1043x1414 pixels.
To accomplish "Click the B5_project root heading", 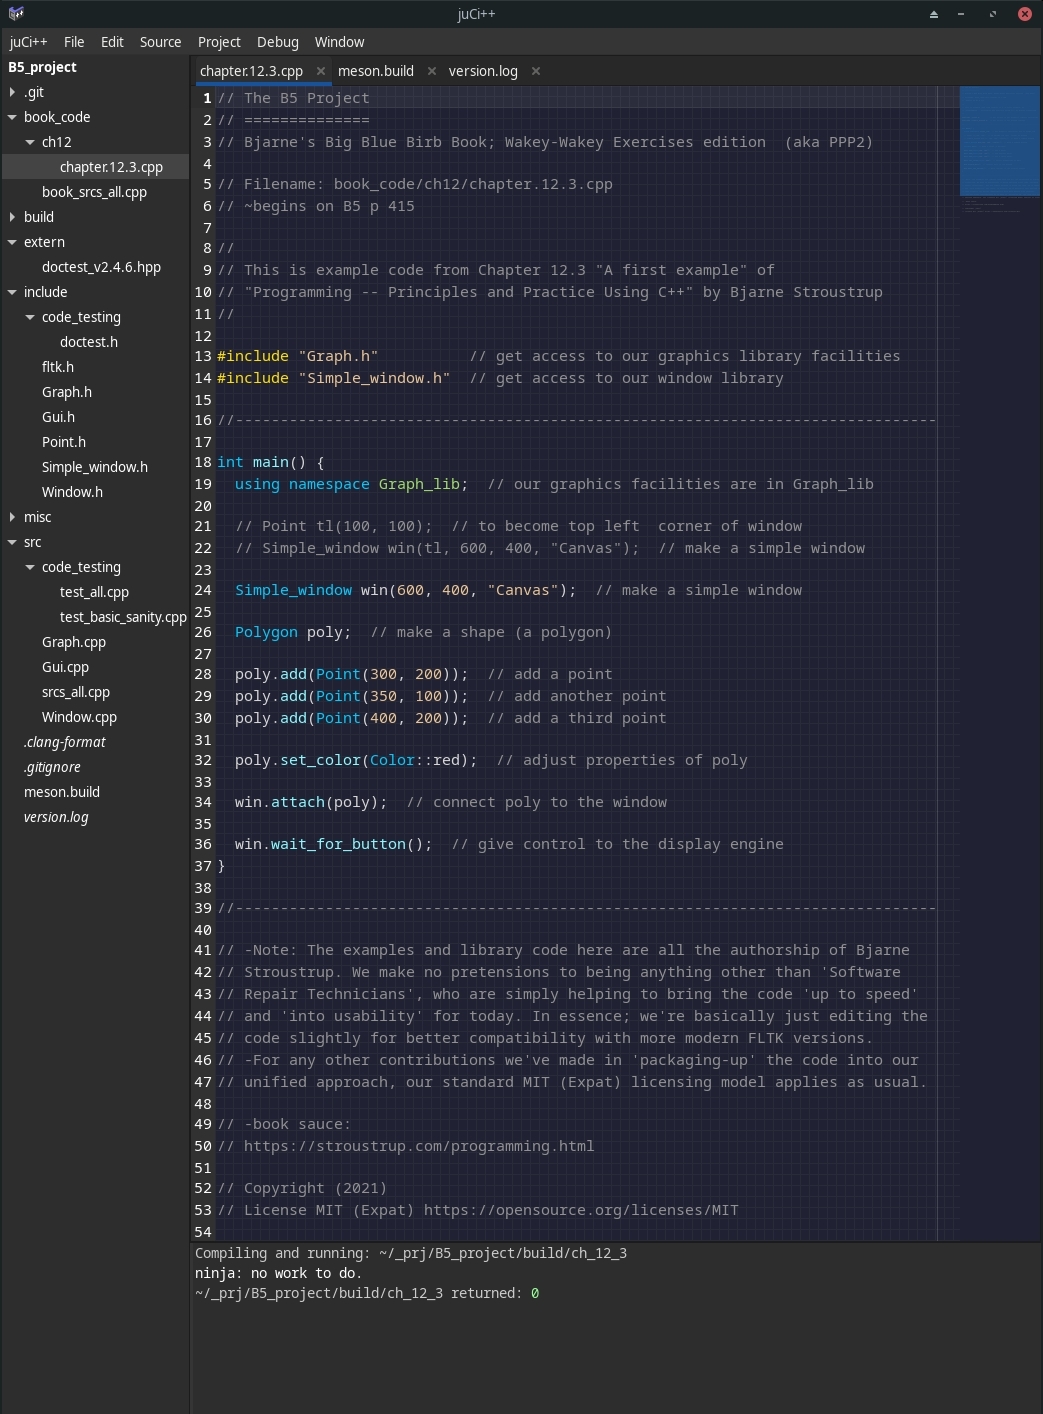I will coord(42,67).
